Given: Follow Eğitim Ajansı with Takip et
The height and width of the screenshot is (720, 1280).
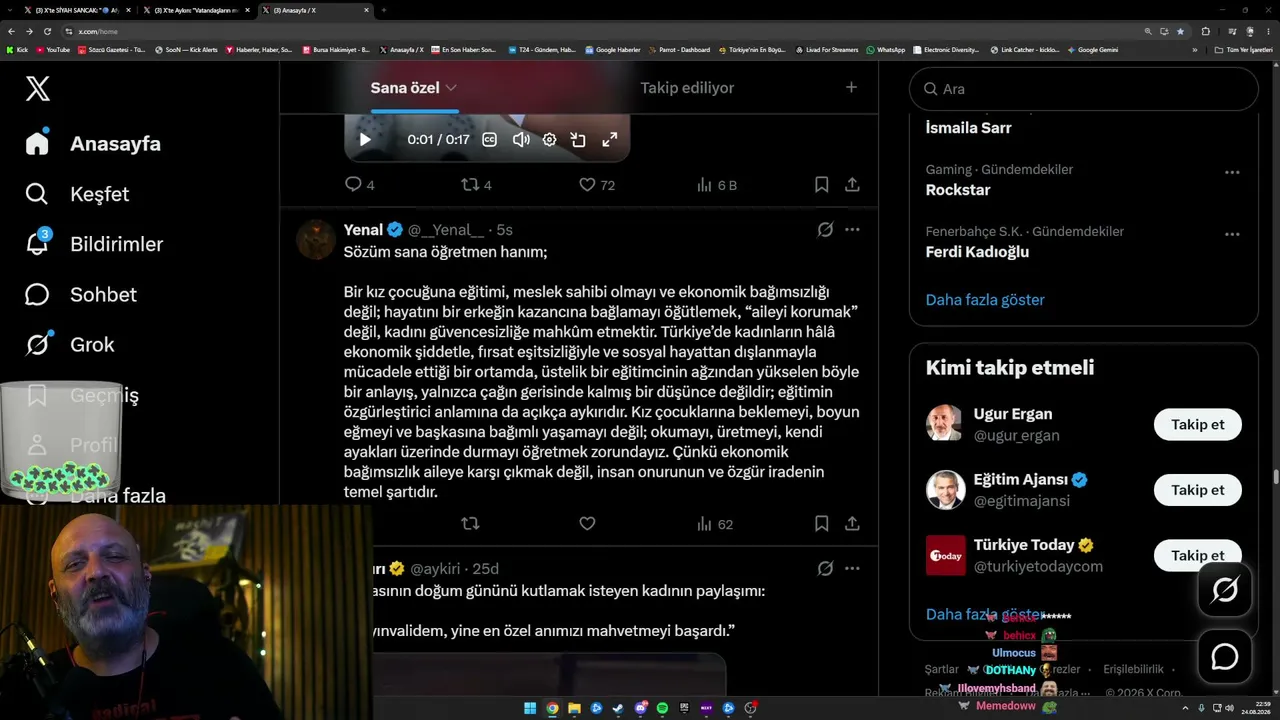Looking at the screenshot, I should tap(1198, 490).
